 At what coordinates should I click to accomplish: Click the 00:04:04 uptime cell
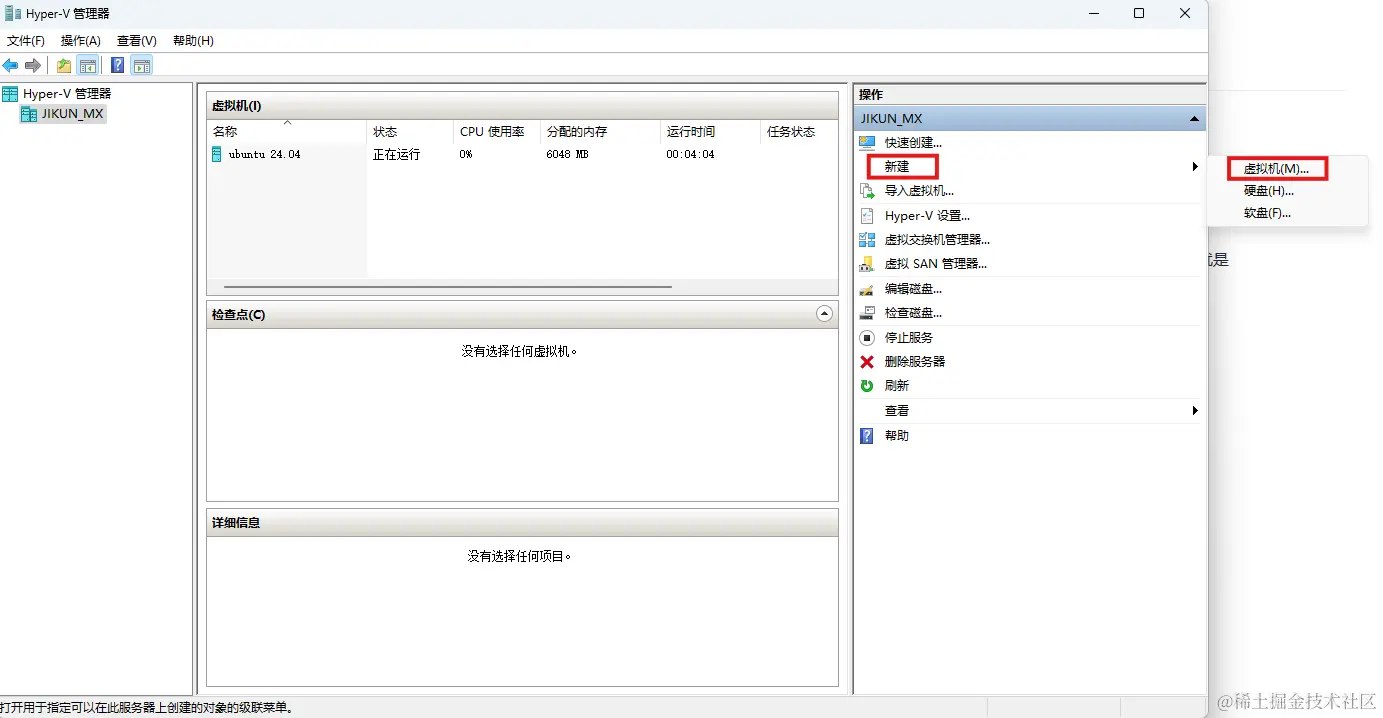click(x=690, y=155)
